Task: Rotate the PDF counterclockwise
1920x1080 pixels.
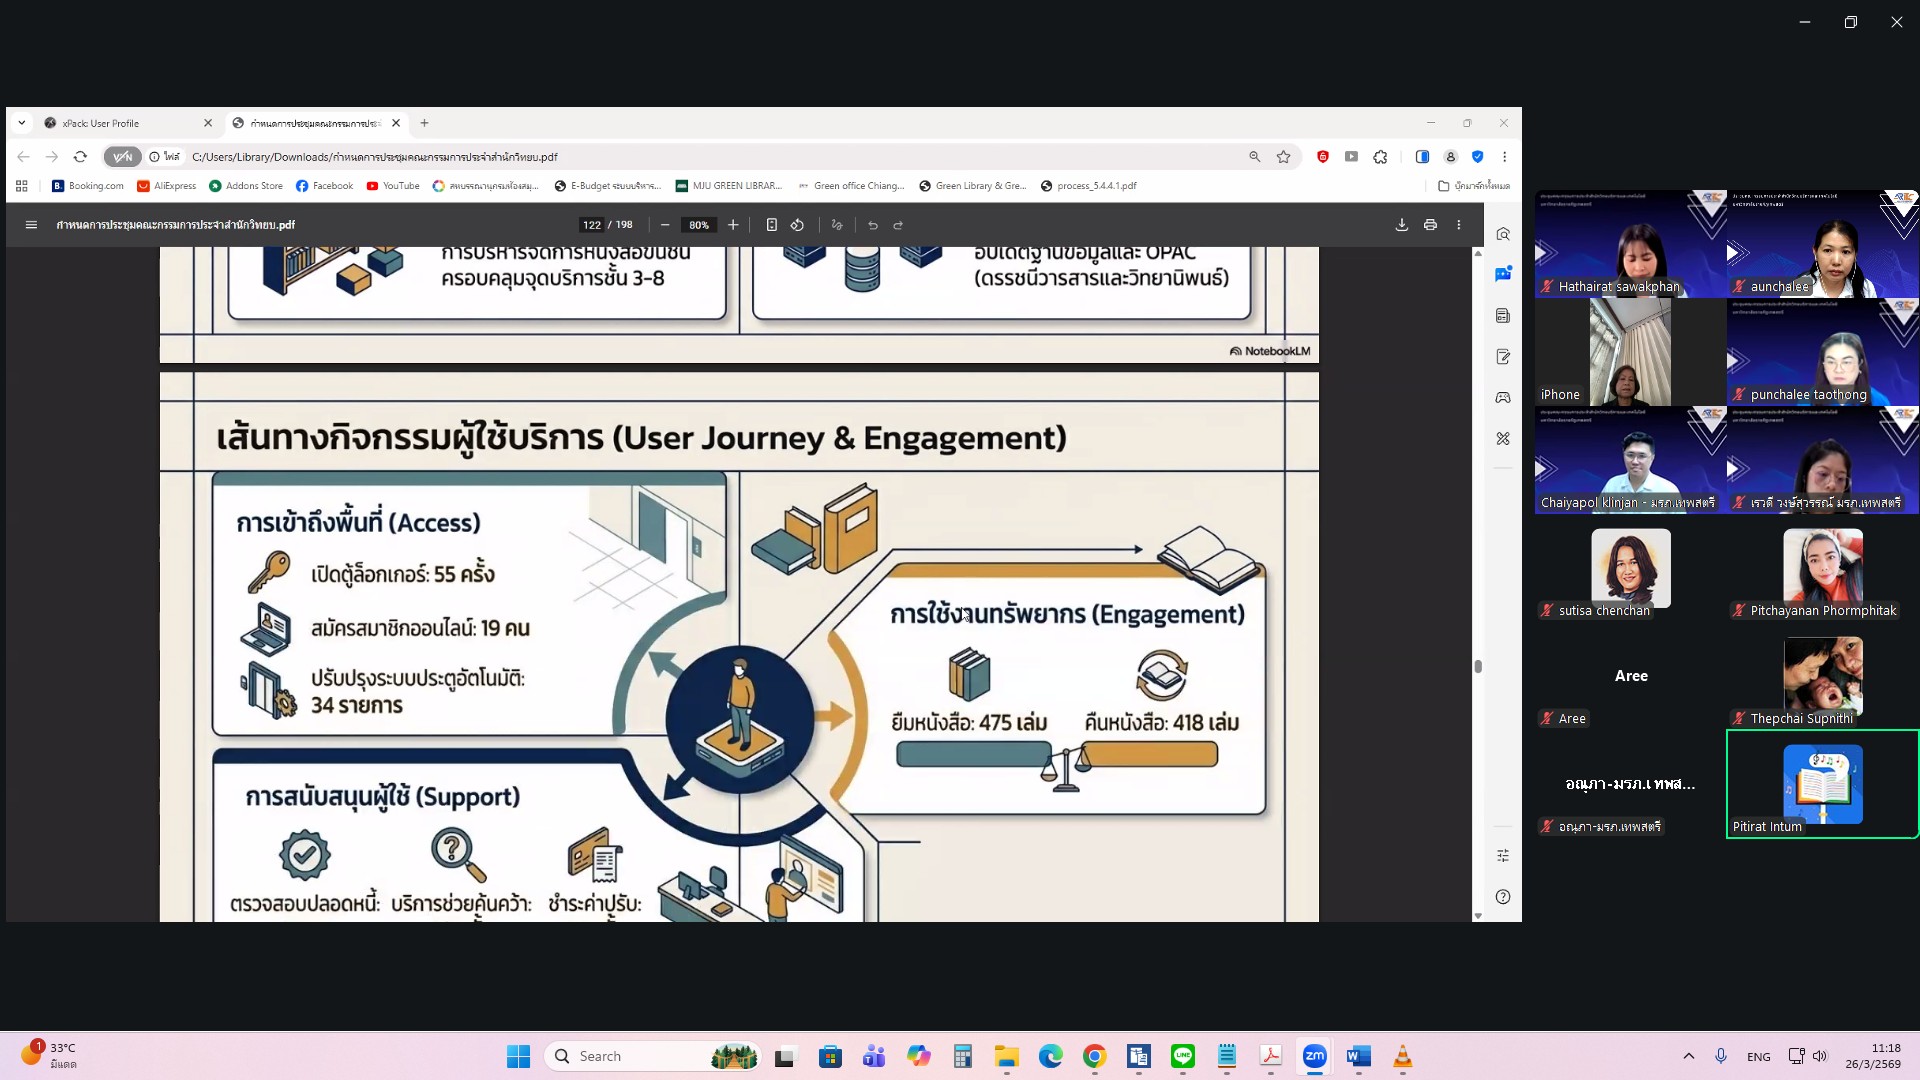Action: coord(797,225)
